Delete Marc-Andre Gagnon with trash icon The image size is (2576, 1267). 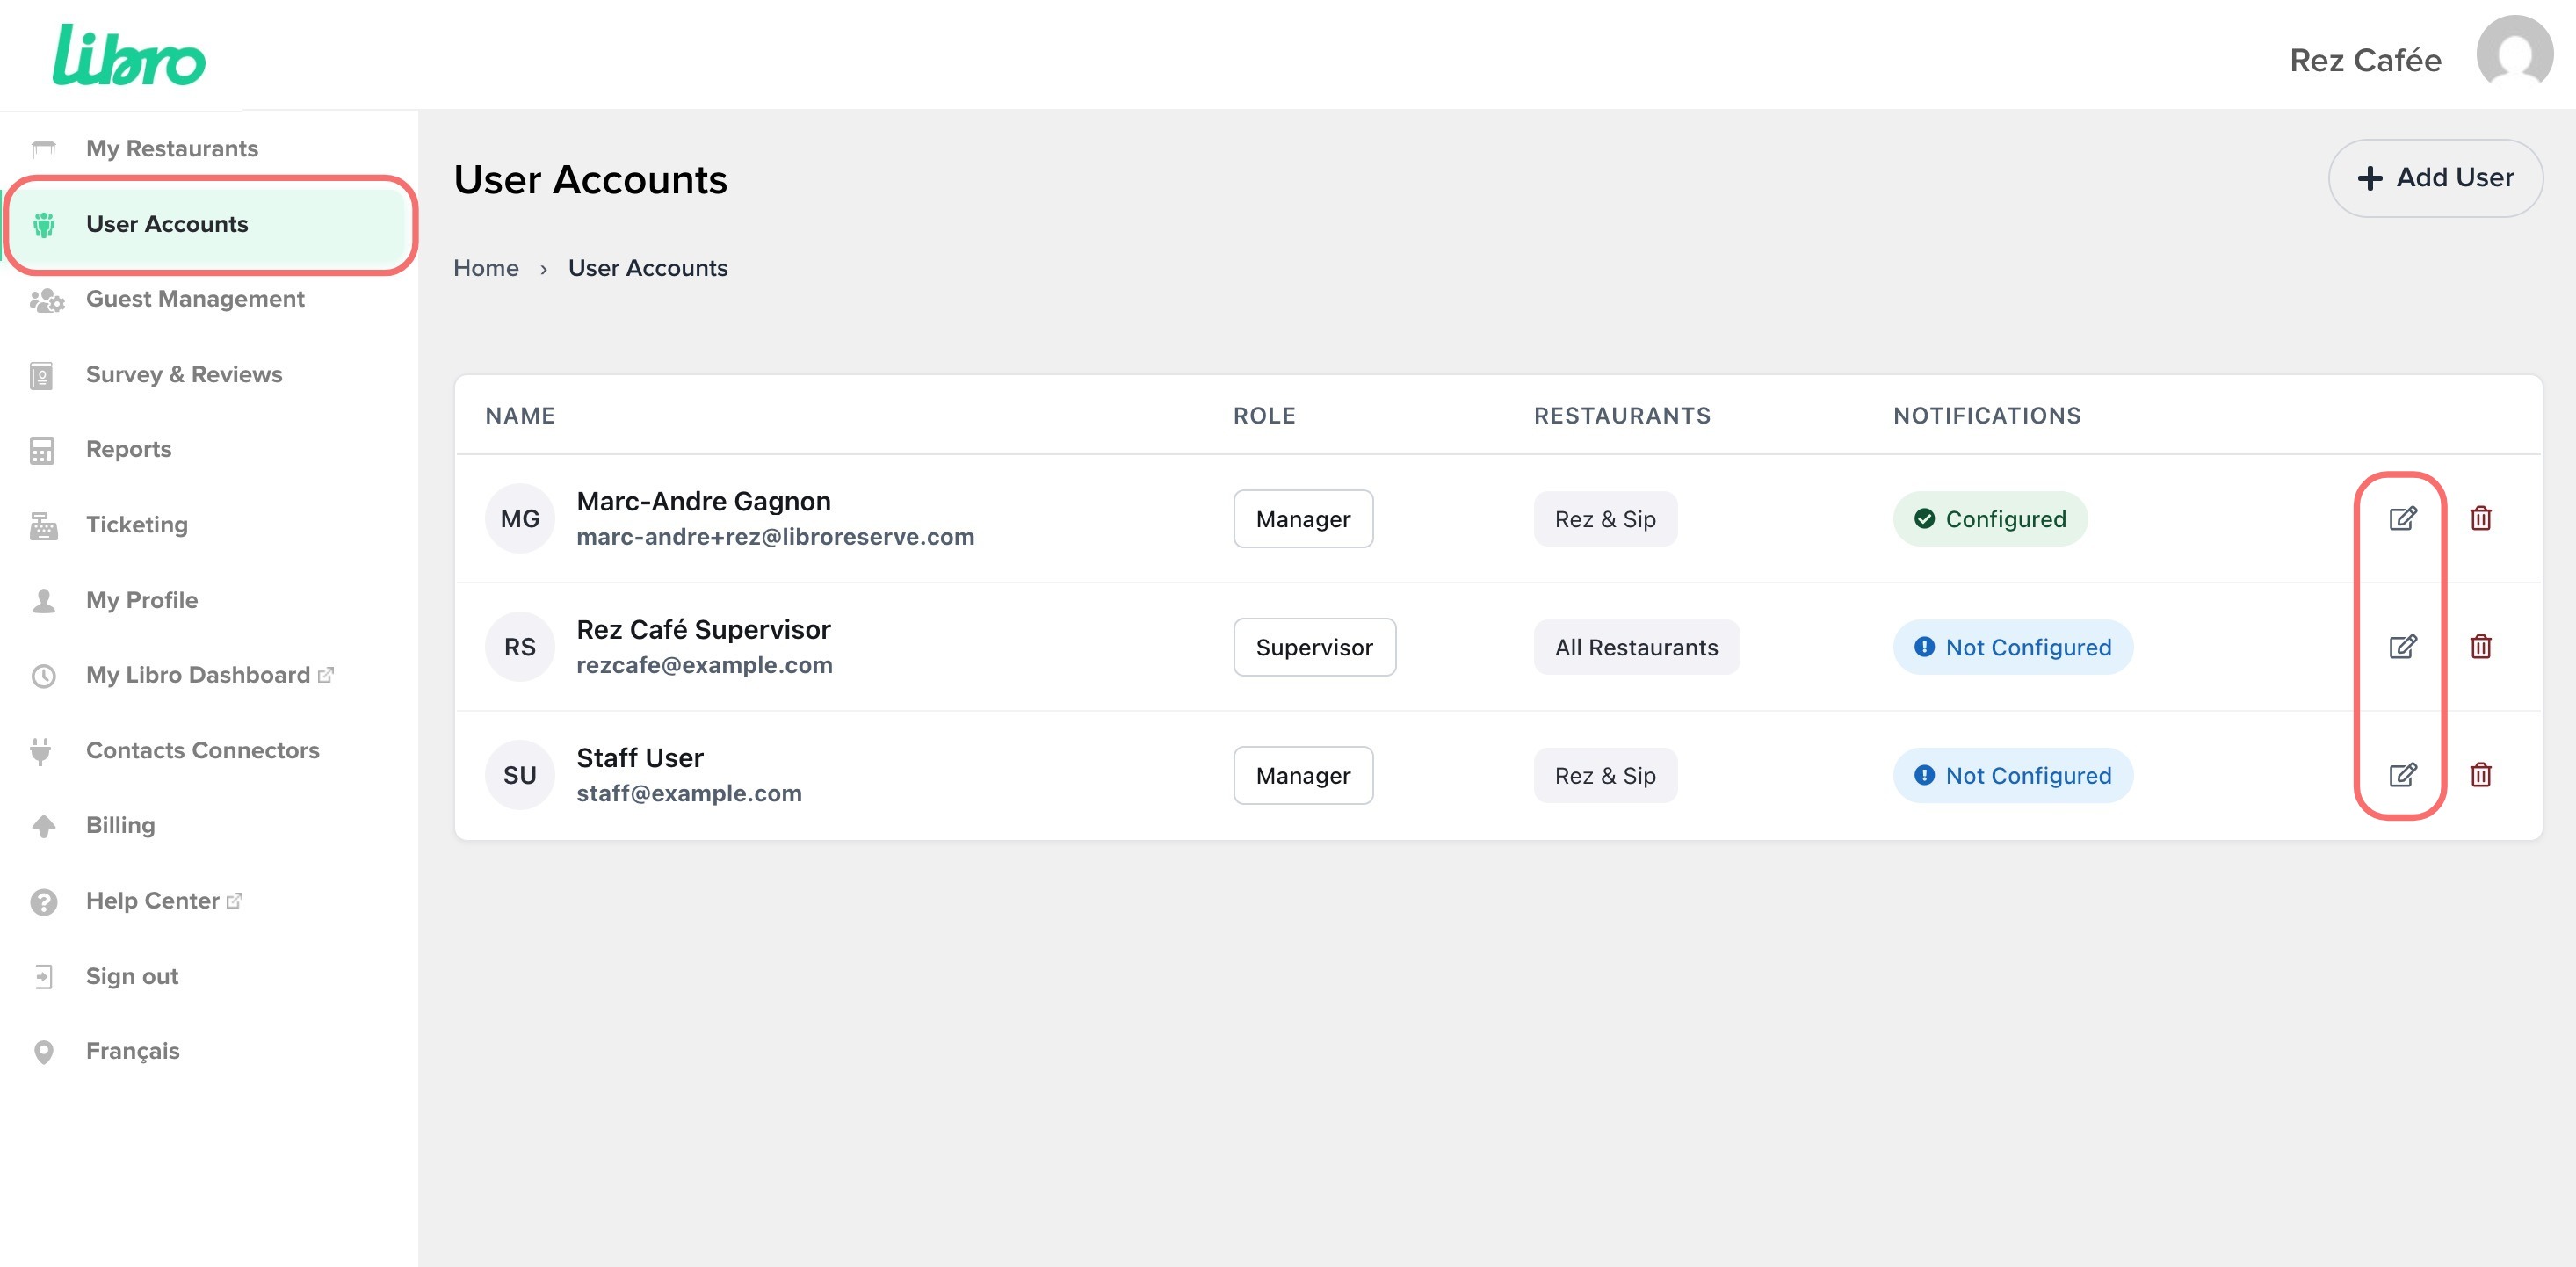tap(2480, 518)
